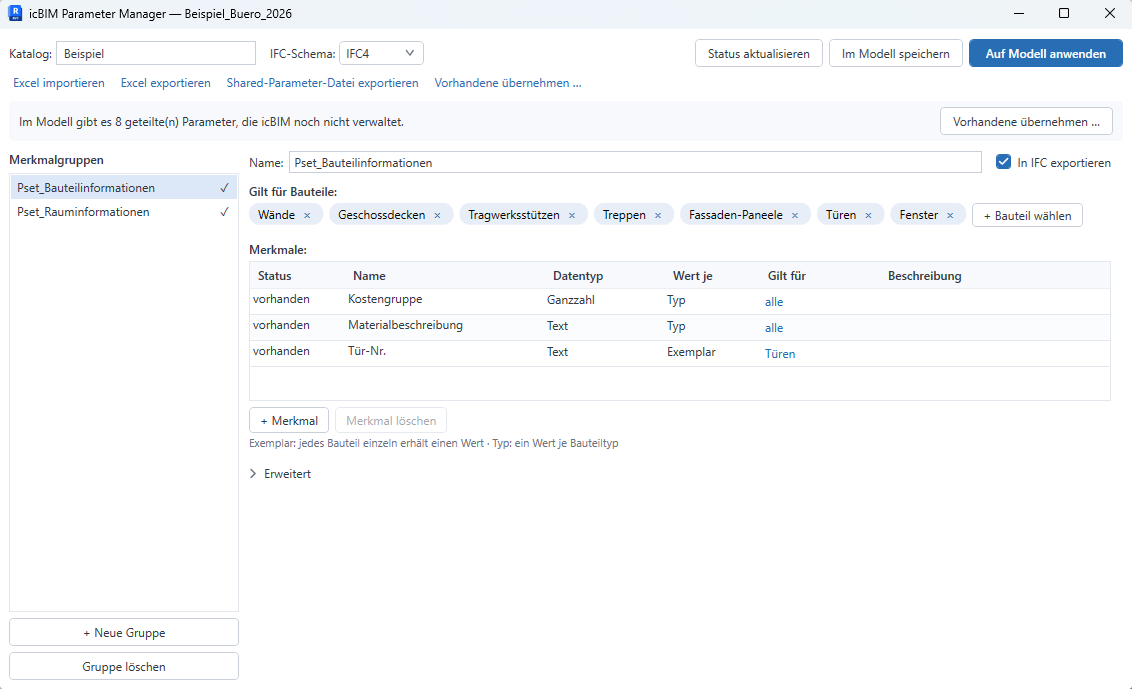The width and height of the screenshot is (1132, 689).
Task: Click Auf Modell anwenden button
Action: point(1045,53)
